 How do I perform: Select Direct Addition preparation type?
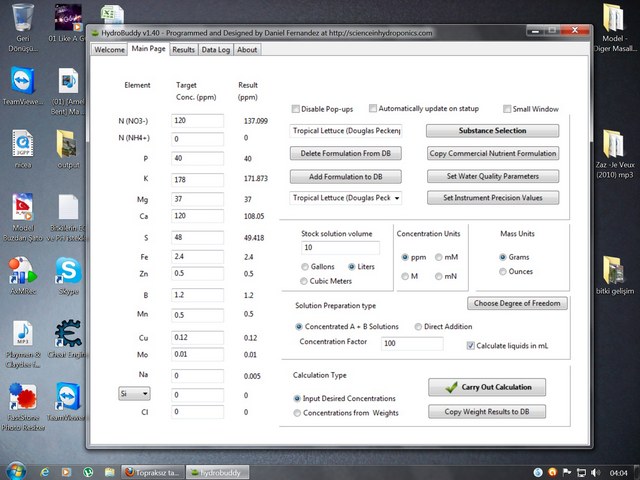418,327
